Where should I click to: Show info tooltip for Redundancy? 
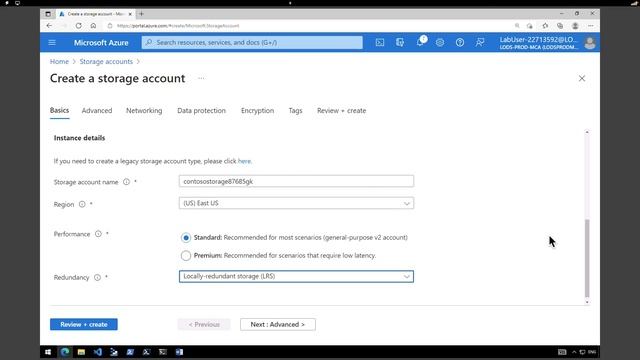point(97,278)
